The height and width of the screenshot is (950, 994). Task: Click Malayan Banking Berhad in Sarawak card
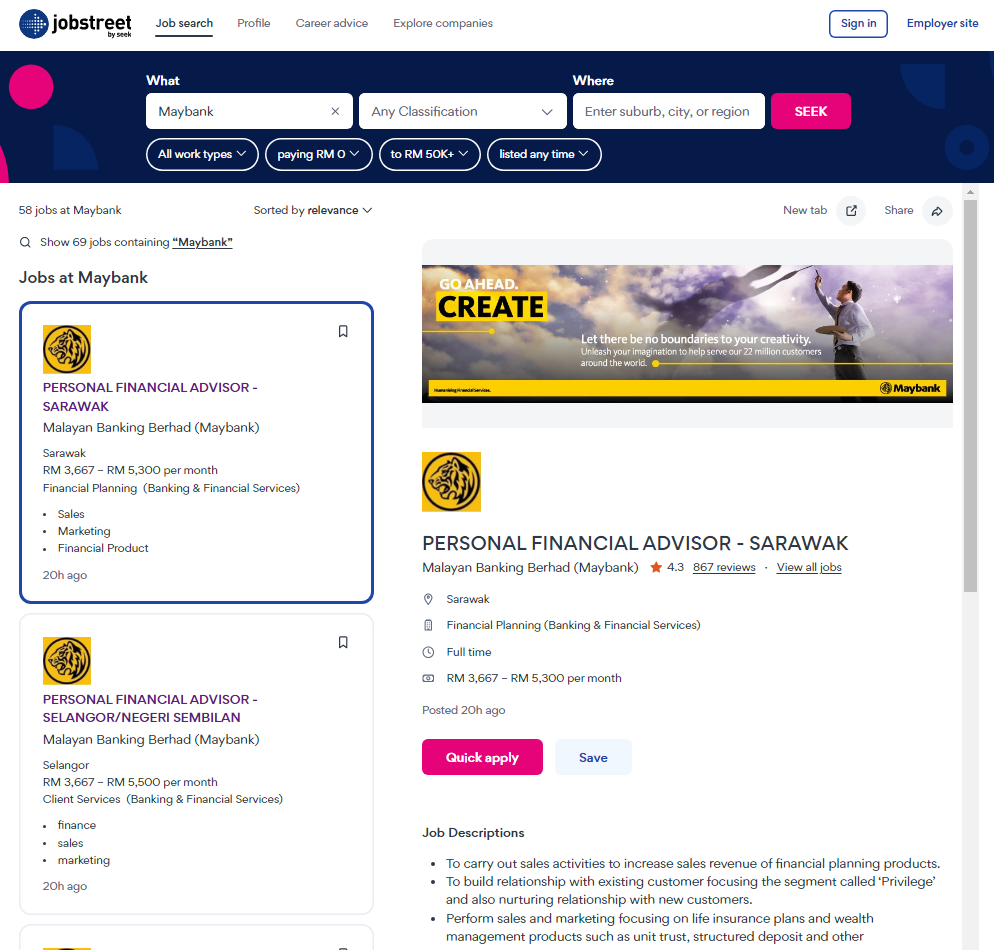tap(151, 428)
